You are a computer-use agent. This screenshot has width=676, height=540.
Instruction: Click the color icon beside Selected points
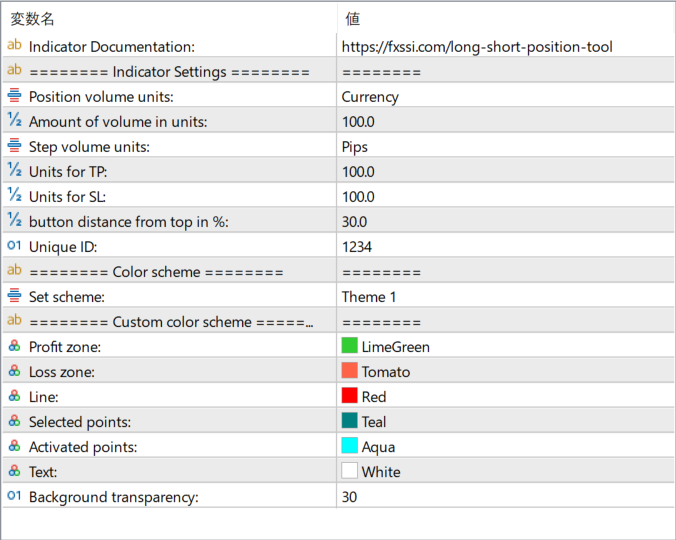14,421
